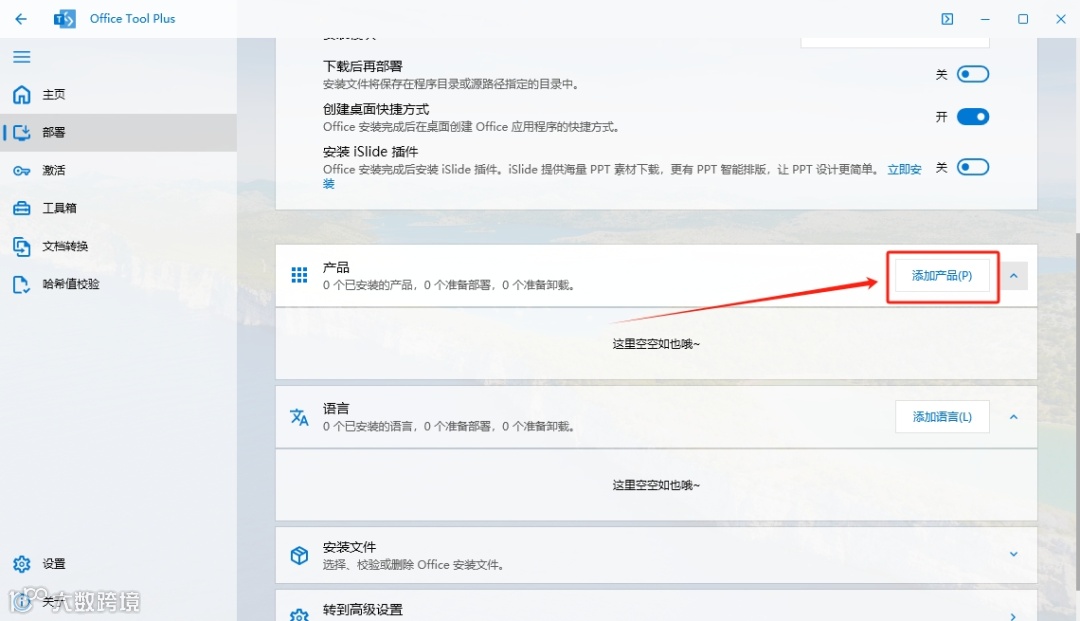The image size is (1080, 621).
Task: Click the 语言 section title
Action: (336, 408)
